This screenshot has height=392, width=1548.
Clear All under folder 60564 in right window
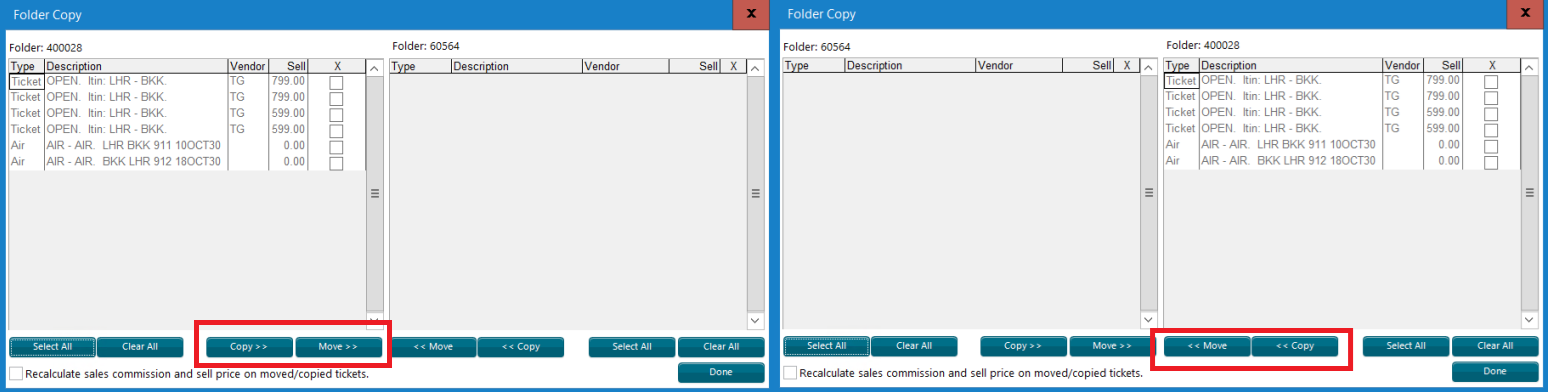point(914,346)
